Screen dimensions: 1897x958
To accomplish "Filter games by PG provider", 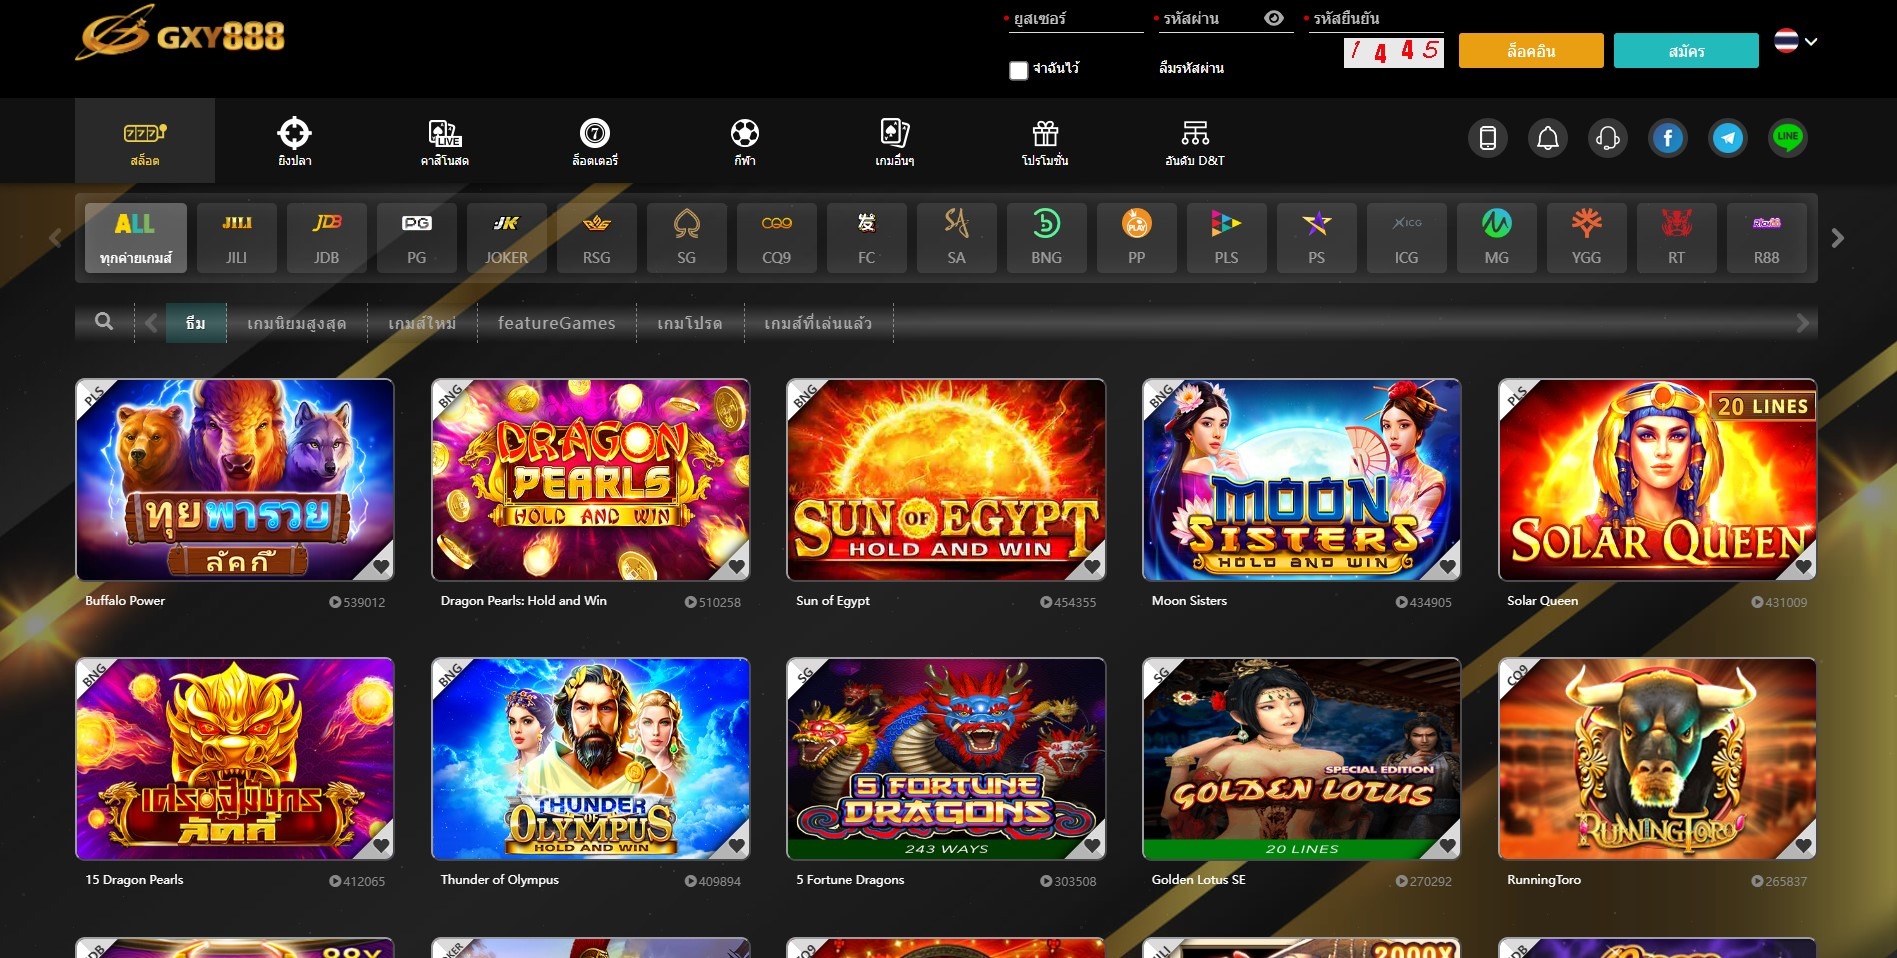I will (x=417, y=238).
